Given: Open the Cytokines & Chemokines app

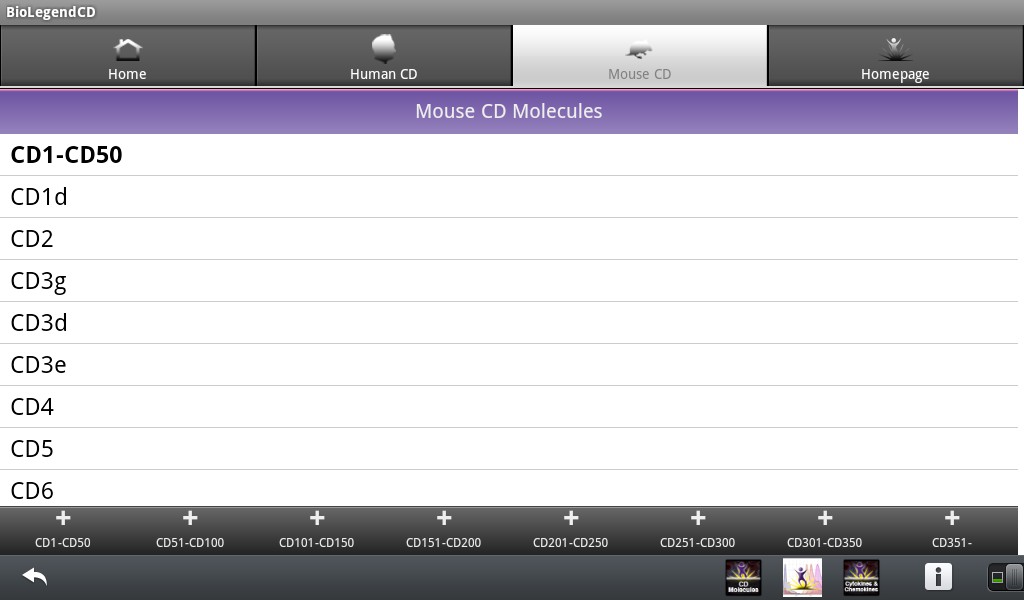Looking at the screenshot, I should point(861,577).
